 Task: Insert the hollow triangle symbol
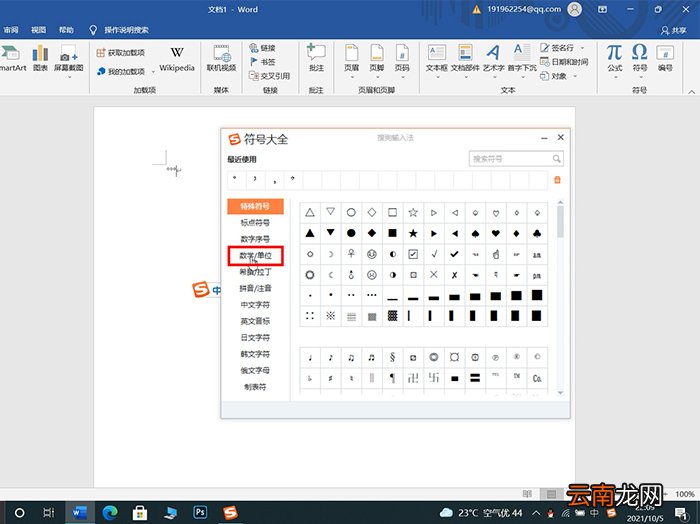pos(310,212)
